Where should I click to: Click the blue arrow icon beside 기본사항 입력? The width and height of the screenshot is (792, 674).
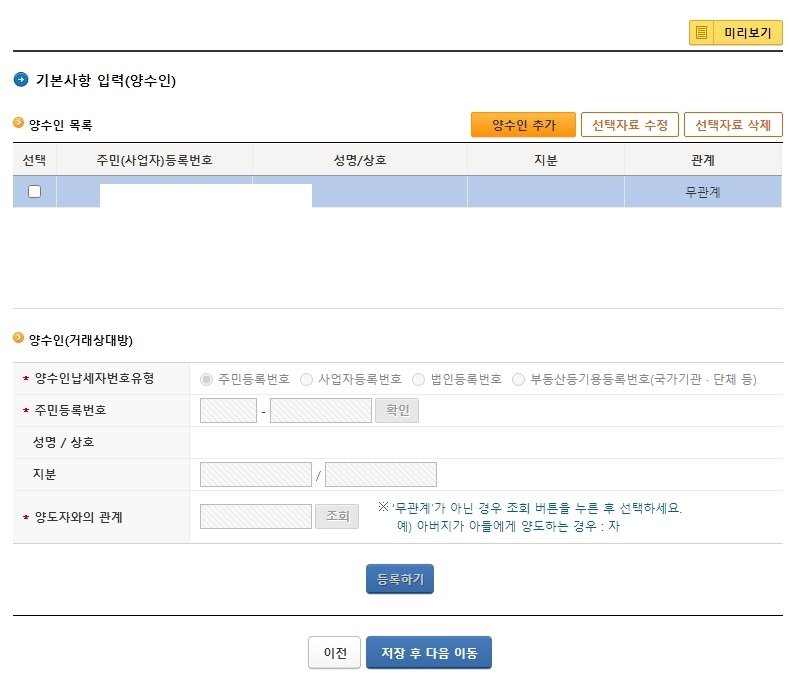pos(21,80)
